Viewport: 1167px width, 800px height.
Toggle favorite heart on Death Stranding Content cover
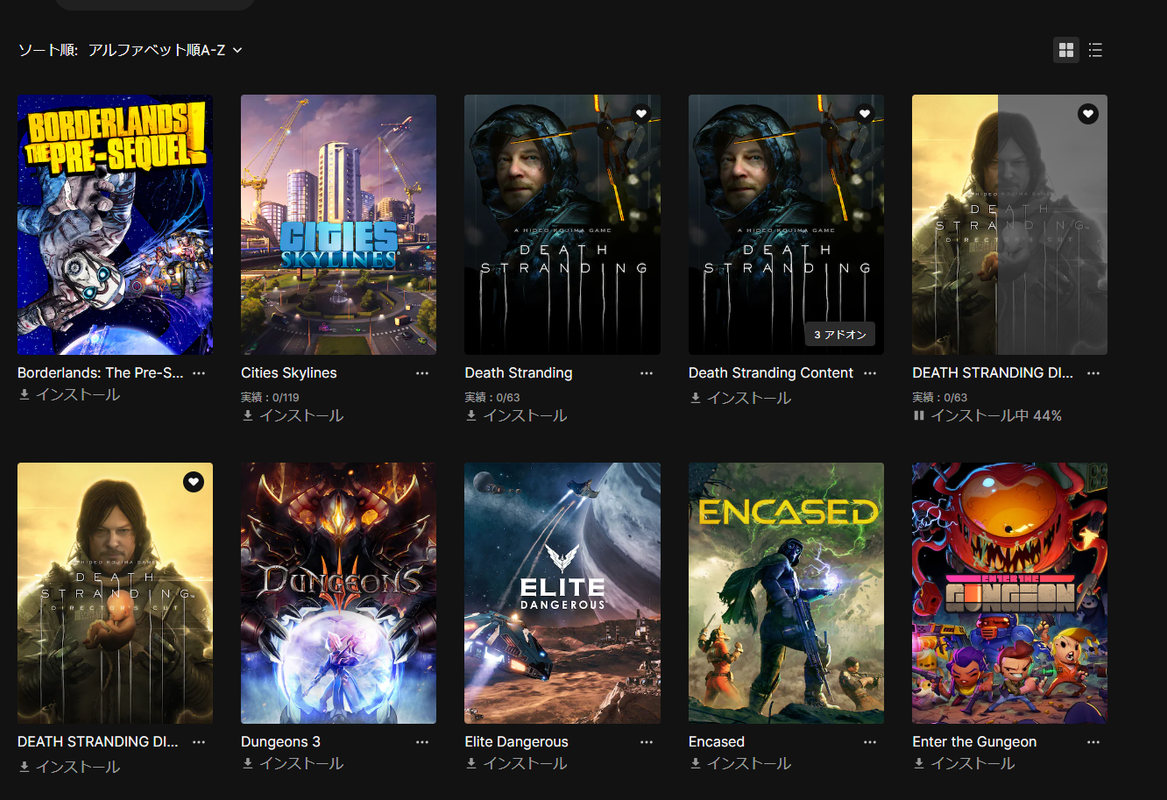864,113
